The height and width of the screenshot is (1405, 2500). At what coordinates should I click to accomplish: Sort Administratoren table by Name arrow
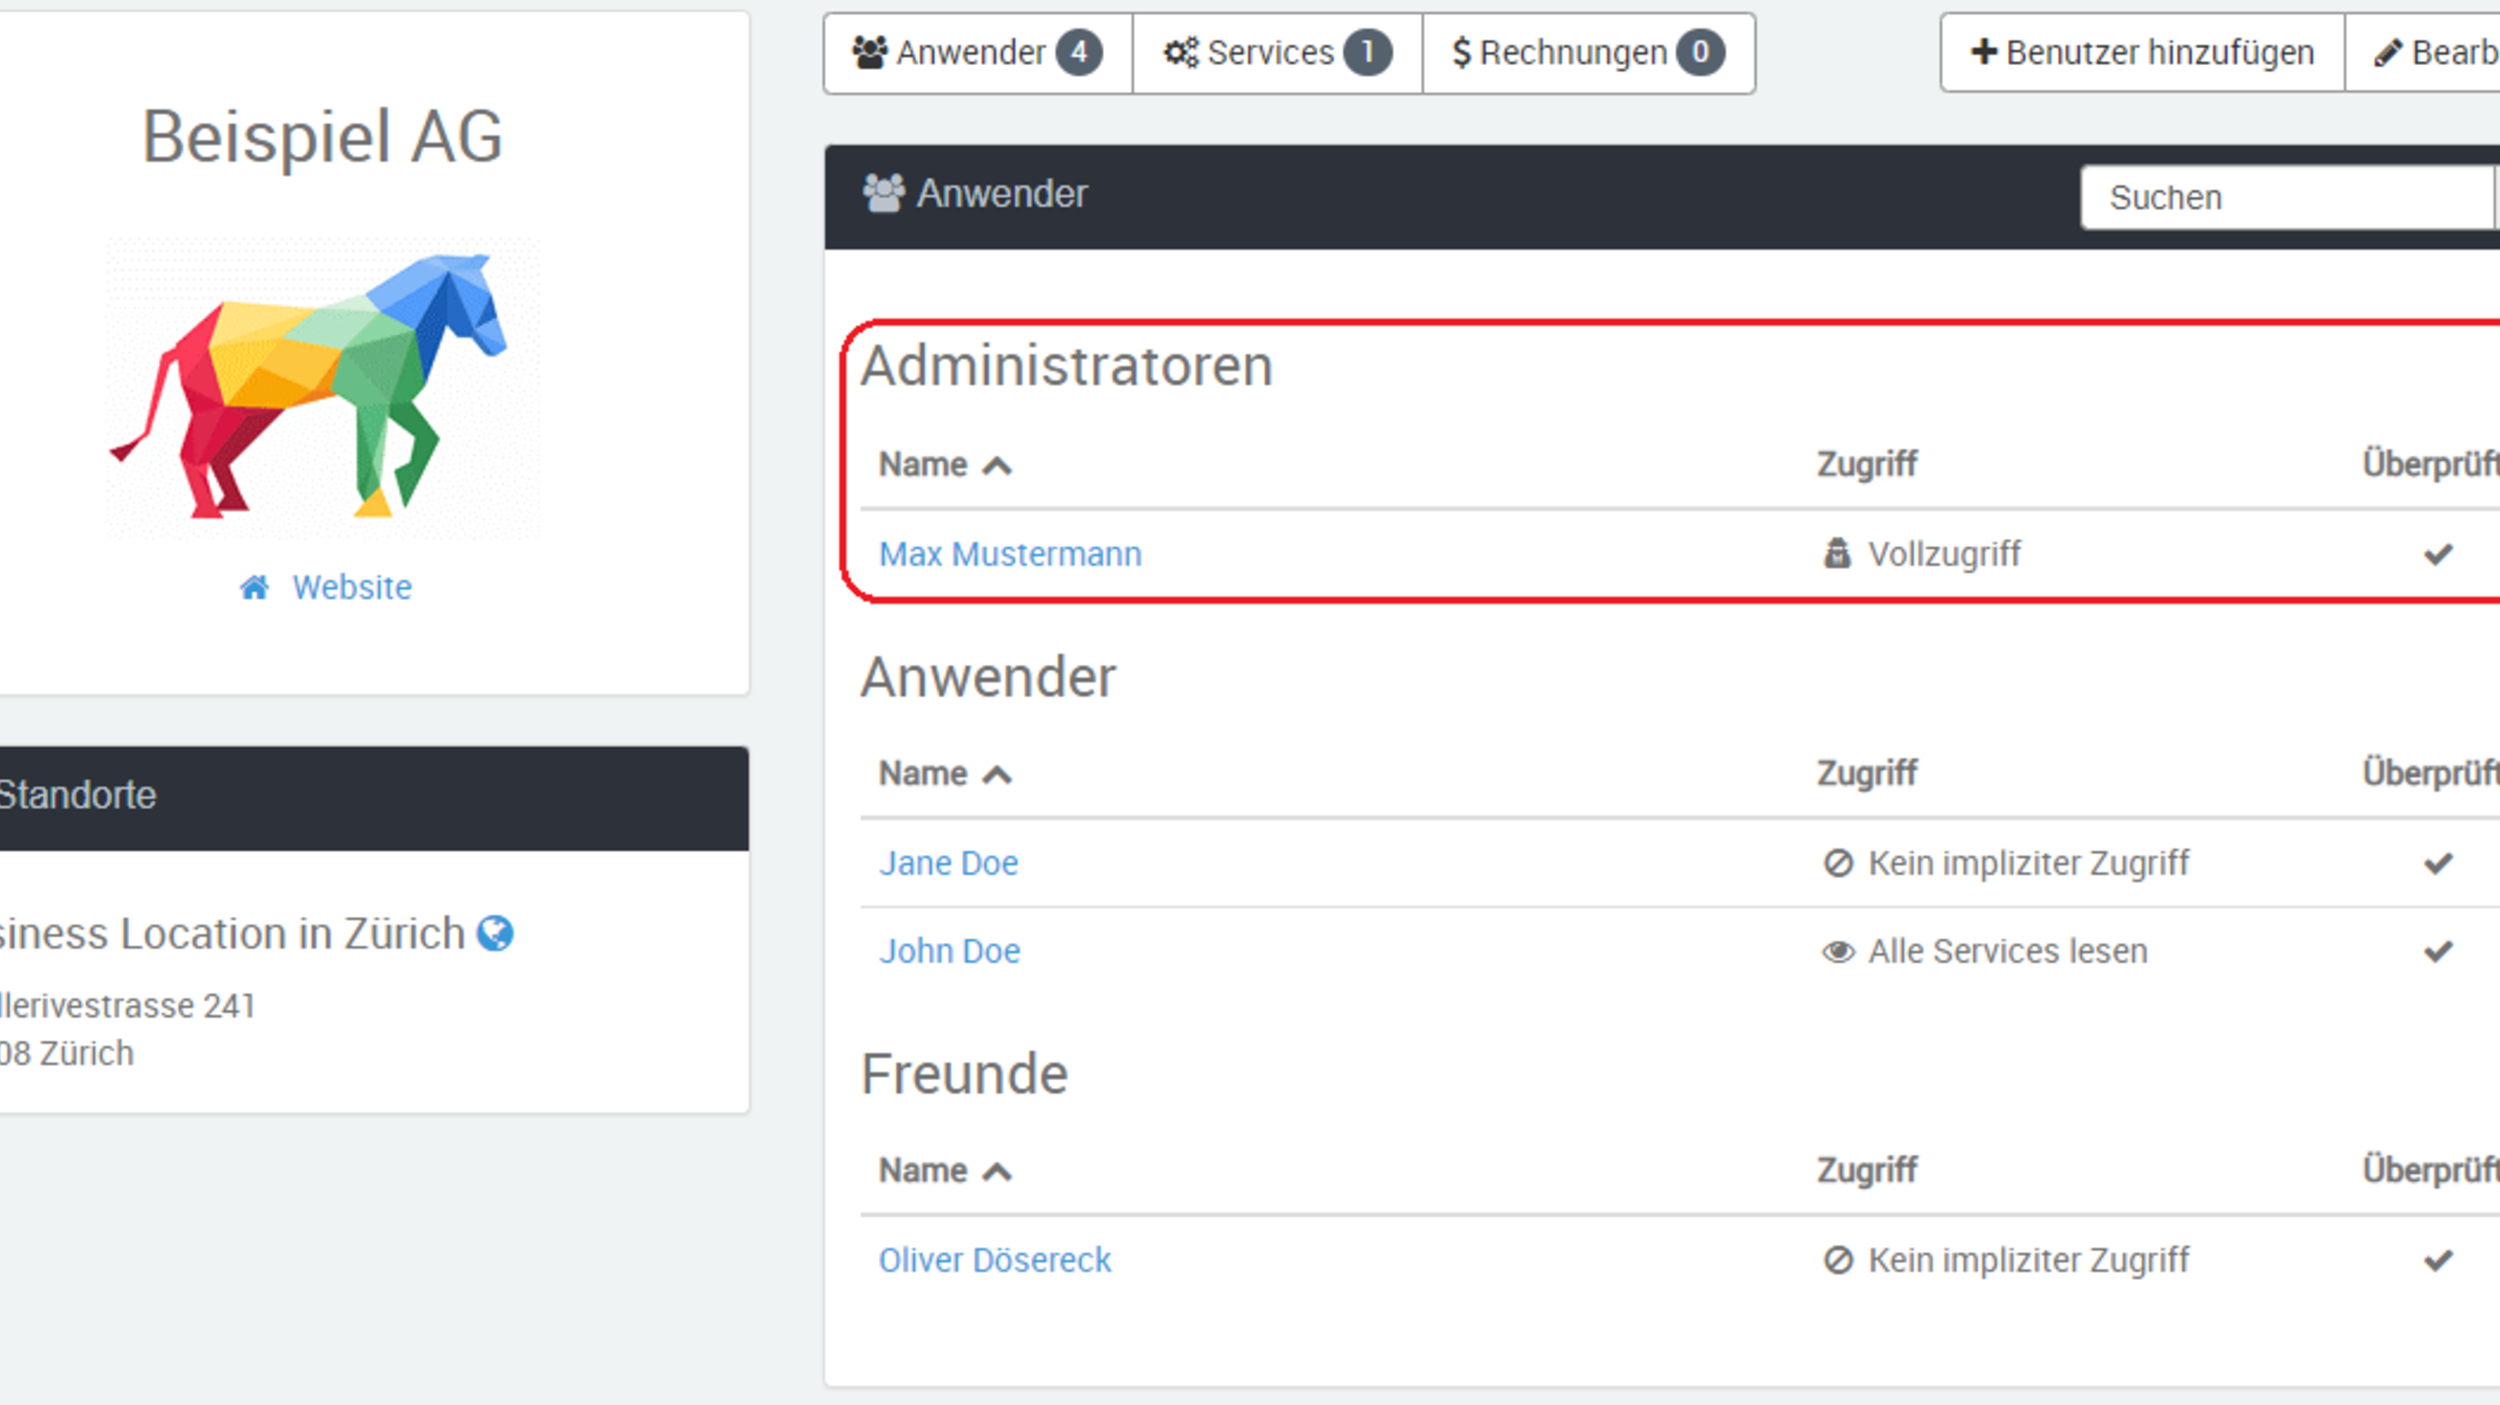click(x=997, y=466)
